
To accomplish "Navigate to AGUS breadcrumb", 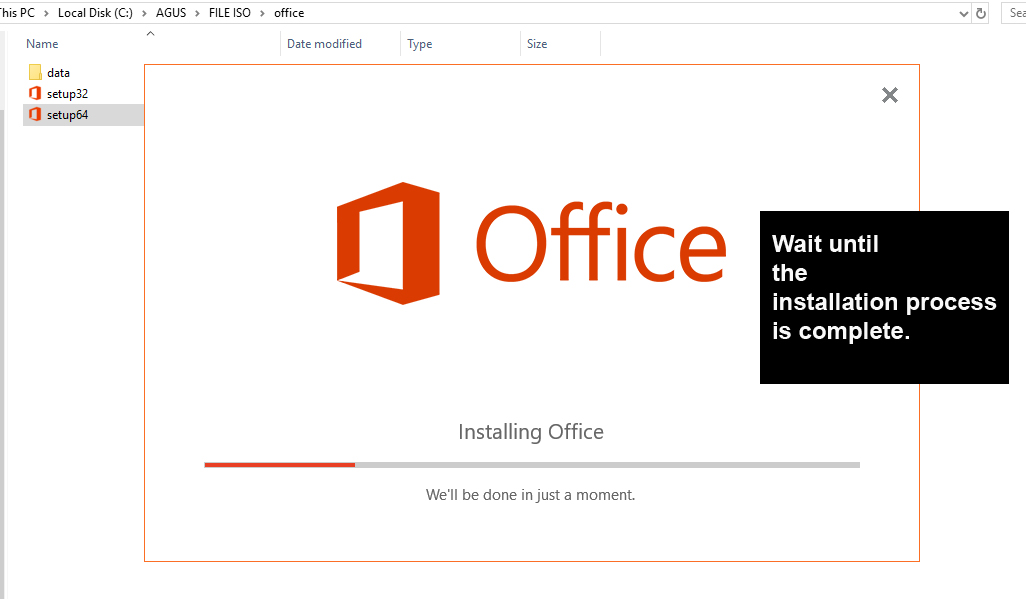I will tap(171, 13).
